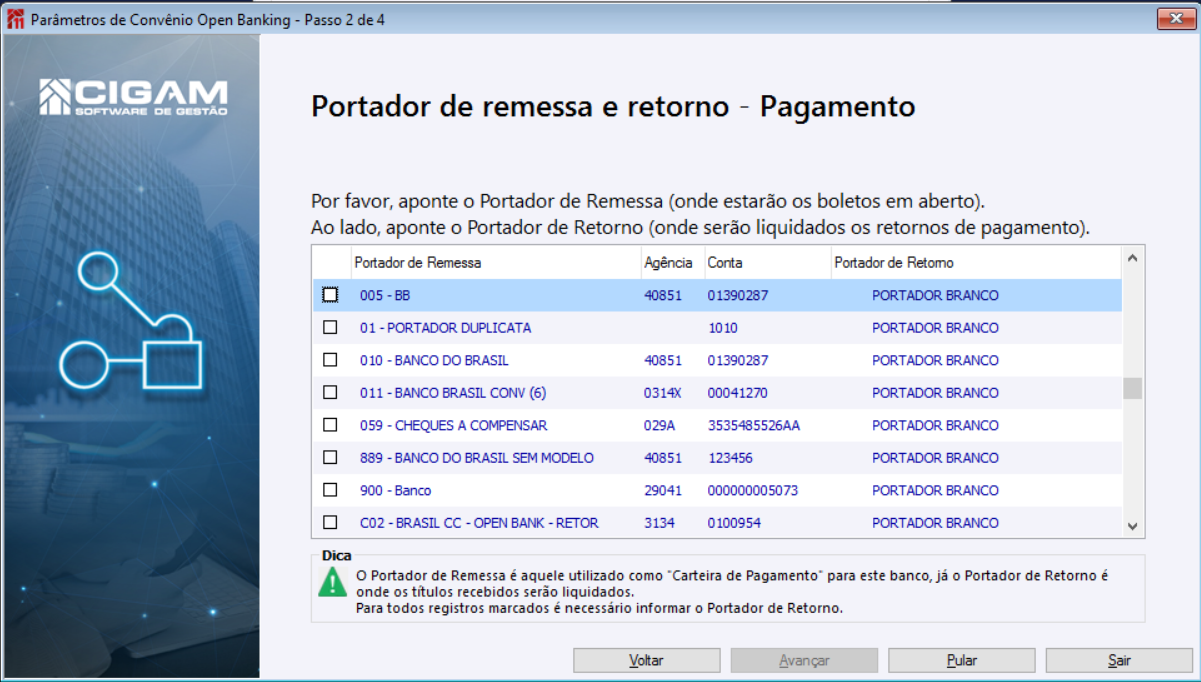Click PORTADOR BRANCO in the 011 - BANCO BRASIL CONV row

pyautogui.click(x=935, y=393)
